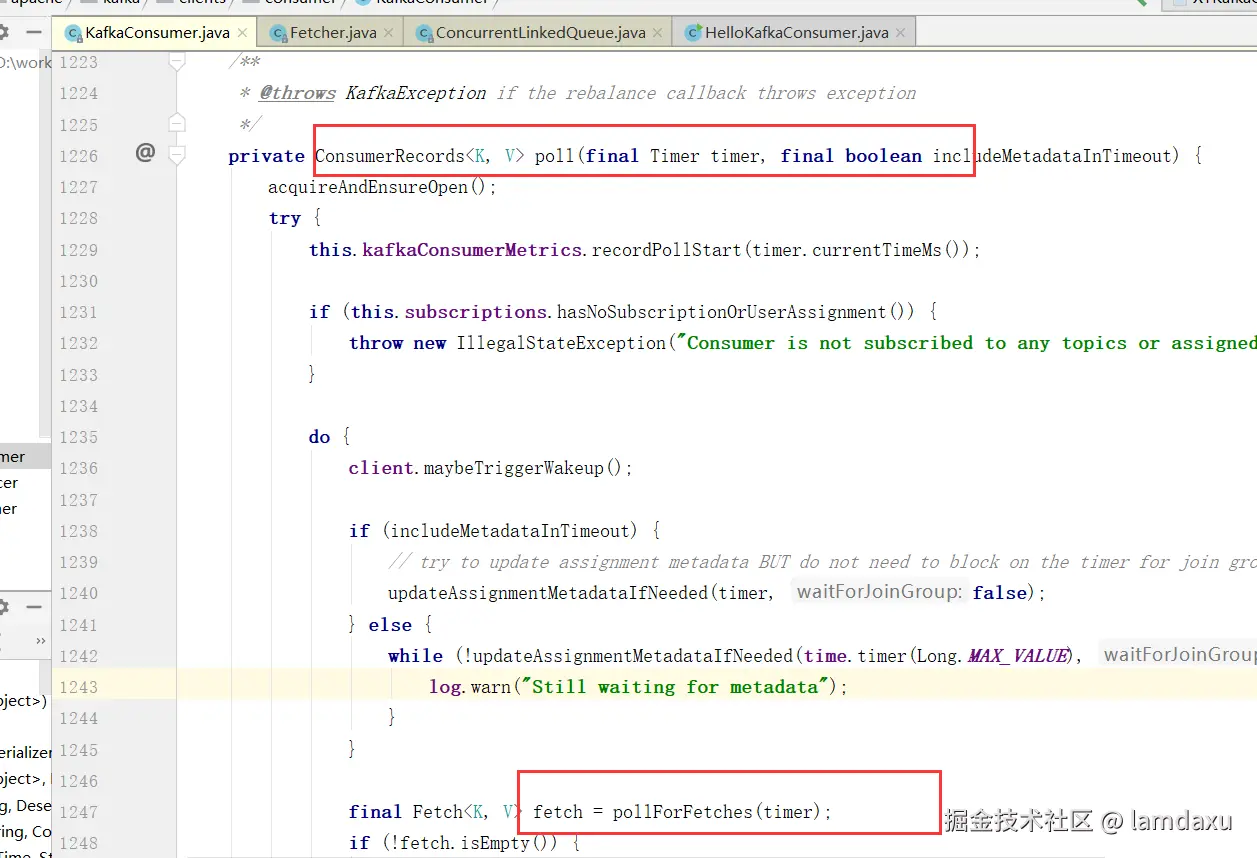Click the comment on line 1239
Image resolution: width=1257 pixels, height=858 pixels.
pos(822,562)
